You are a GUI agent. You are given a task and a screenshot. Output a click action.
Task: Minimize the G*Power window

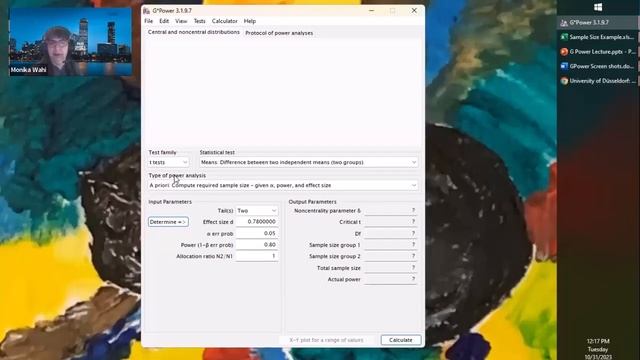(x=371, y=11)
